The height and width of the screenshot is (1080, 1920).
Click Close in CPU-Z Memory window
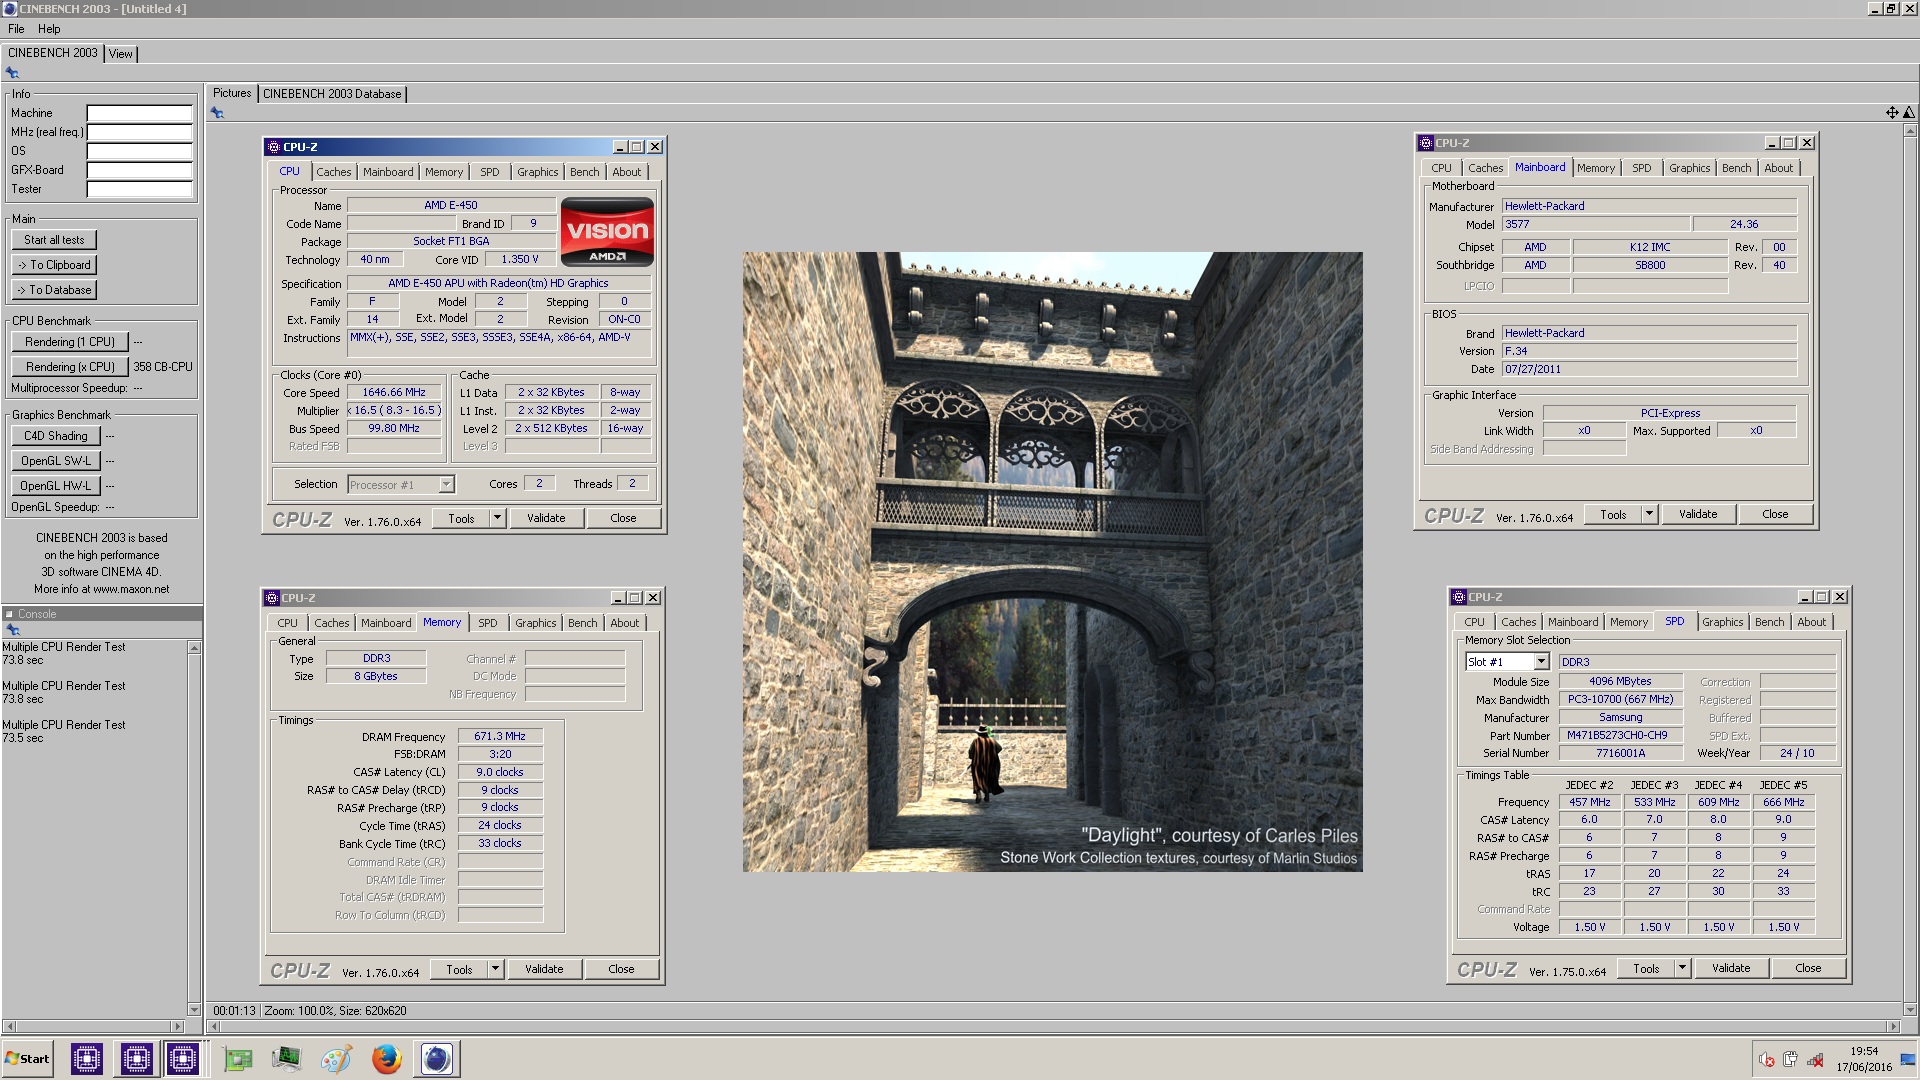(621, 969)
